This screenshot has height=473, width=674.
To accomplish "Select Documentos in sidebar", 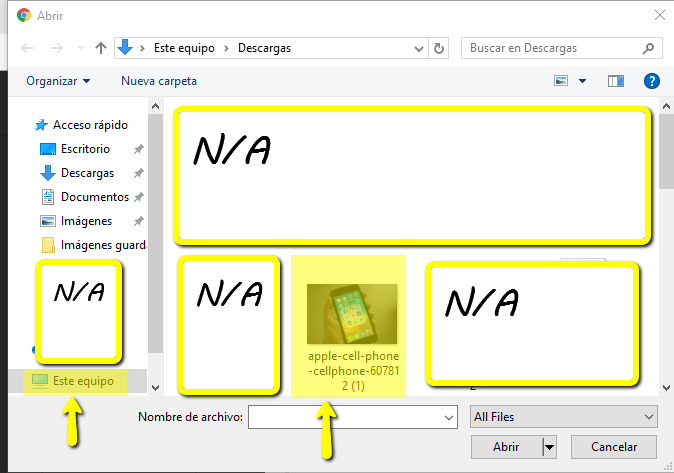I will (94, 197).
